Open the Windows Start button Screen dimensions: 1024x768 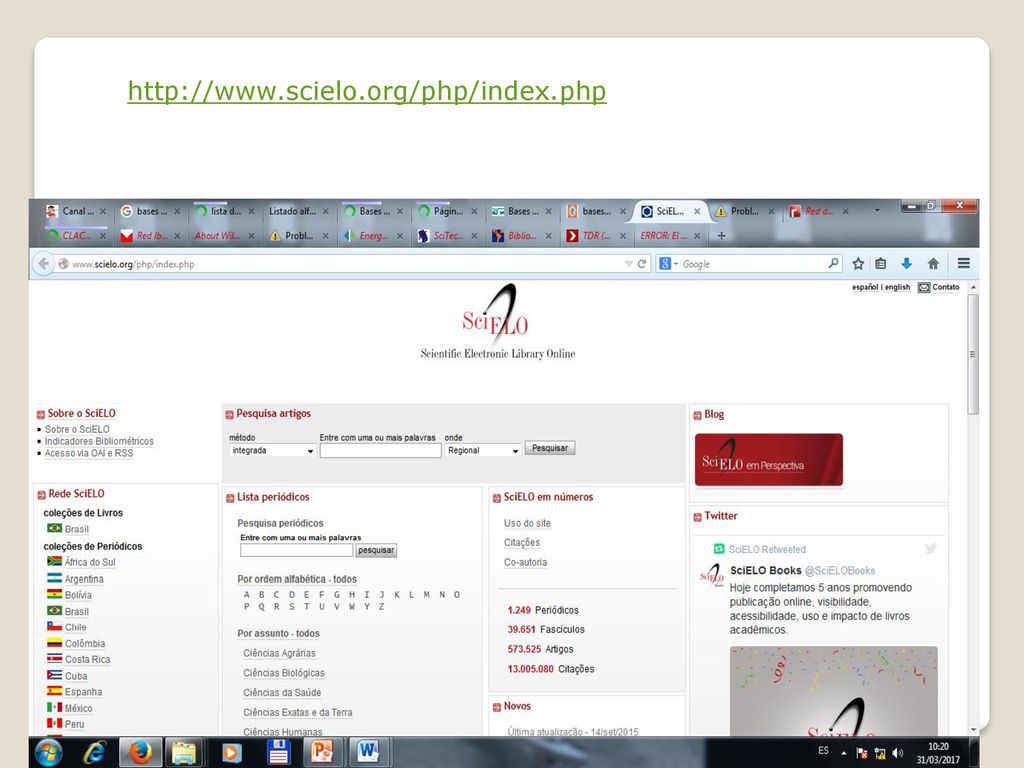tap(48, 753)
